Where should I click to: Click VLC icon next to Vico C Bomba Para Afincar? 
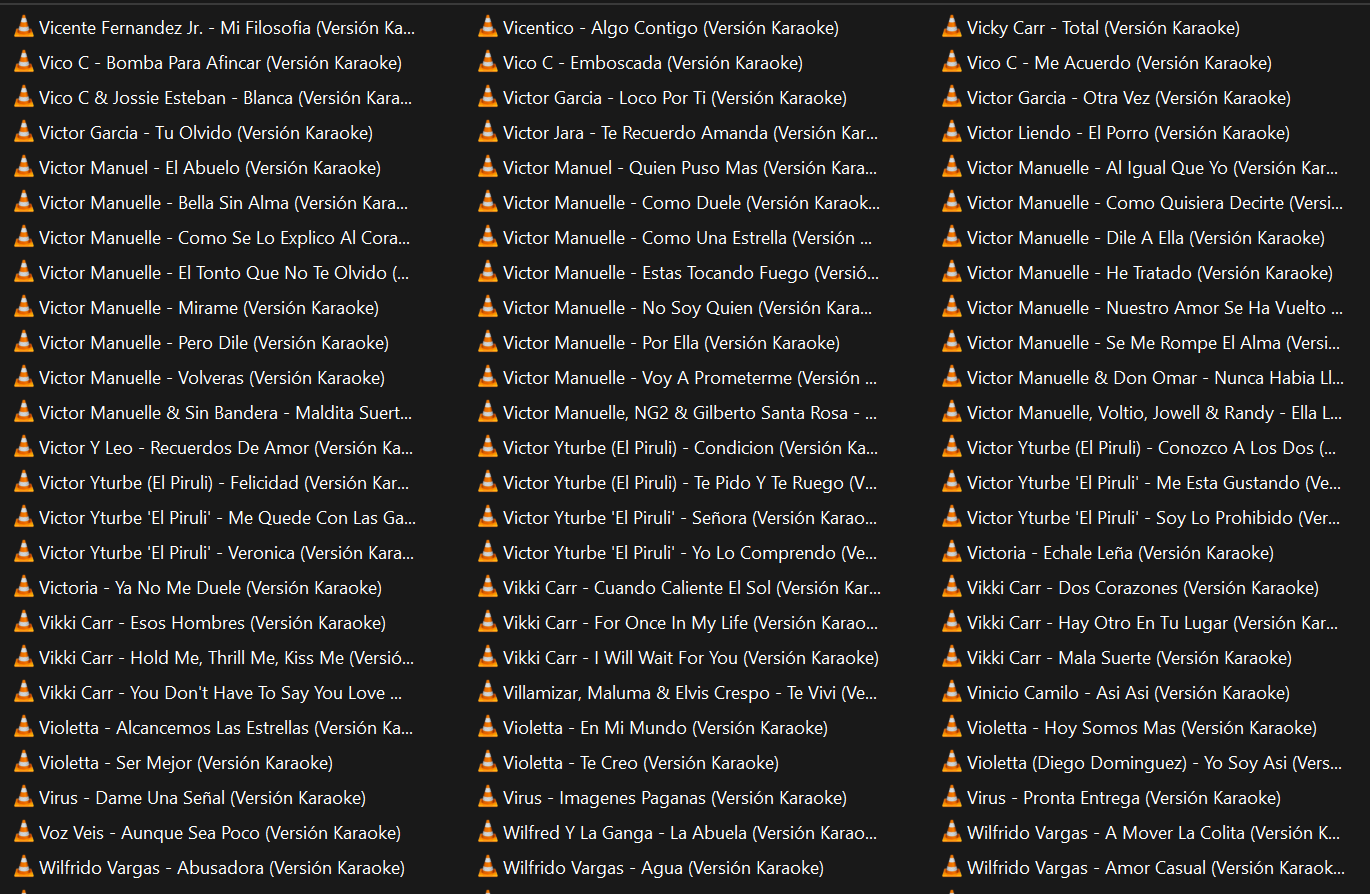tap(24, 62)
